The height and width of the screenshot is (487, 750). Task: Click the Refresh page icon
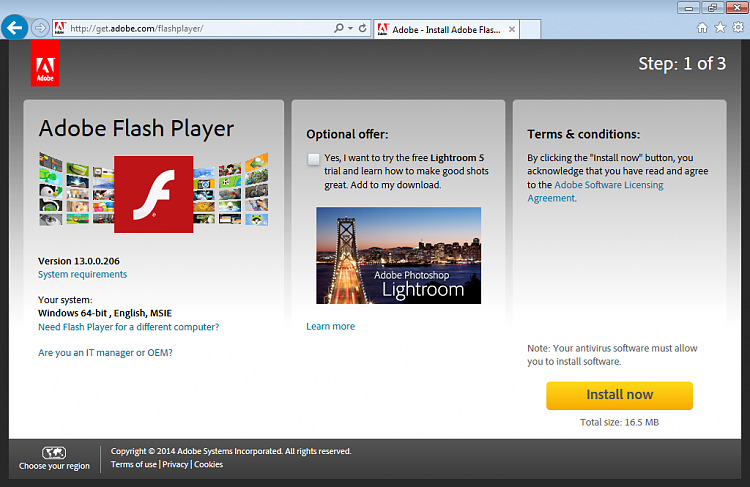coord(363,28)
